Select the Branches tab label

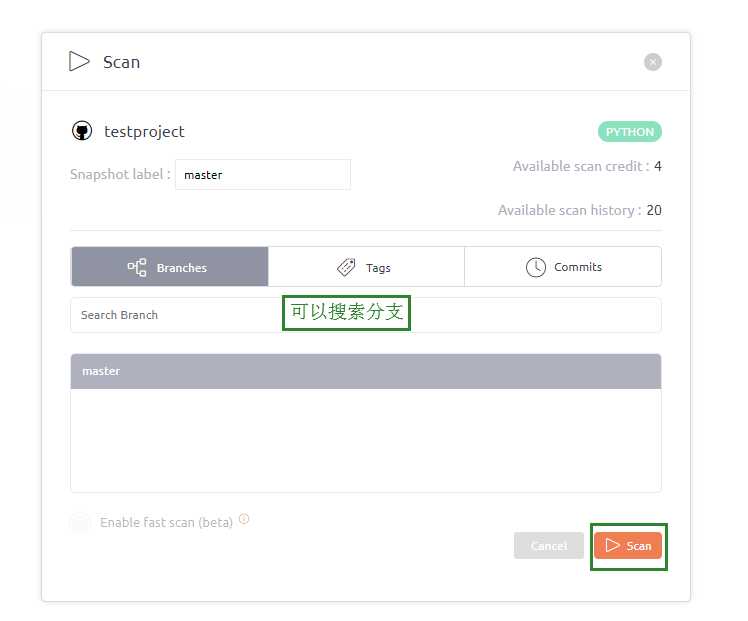click(x=182, y=268)
